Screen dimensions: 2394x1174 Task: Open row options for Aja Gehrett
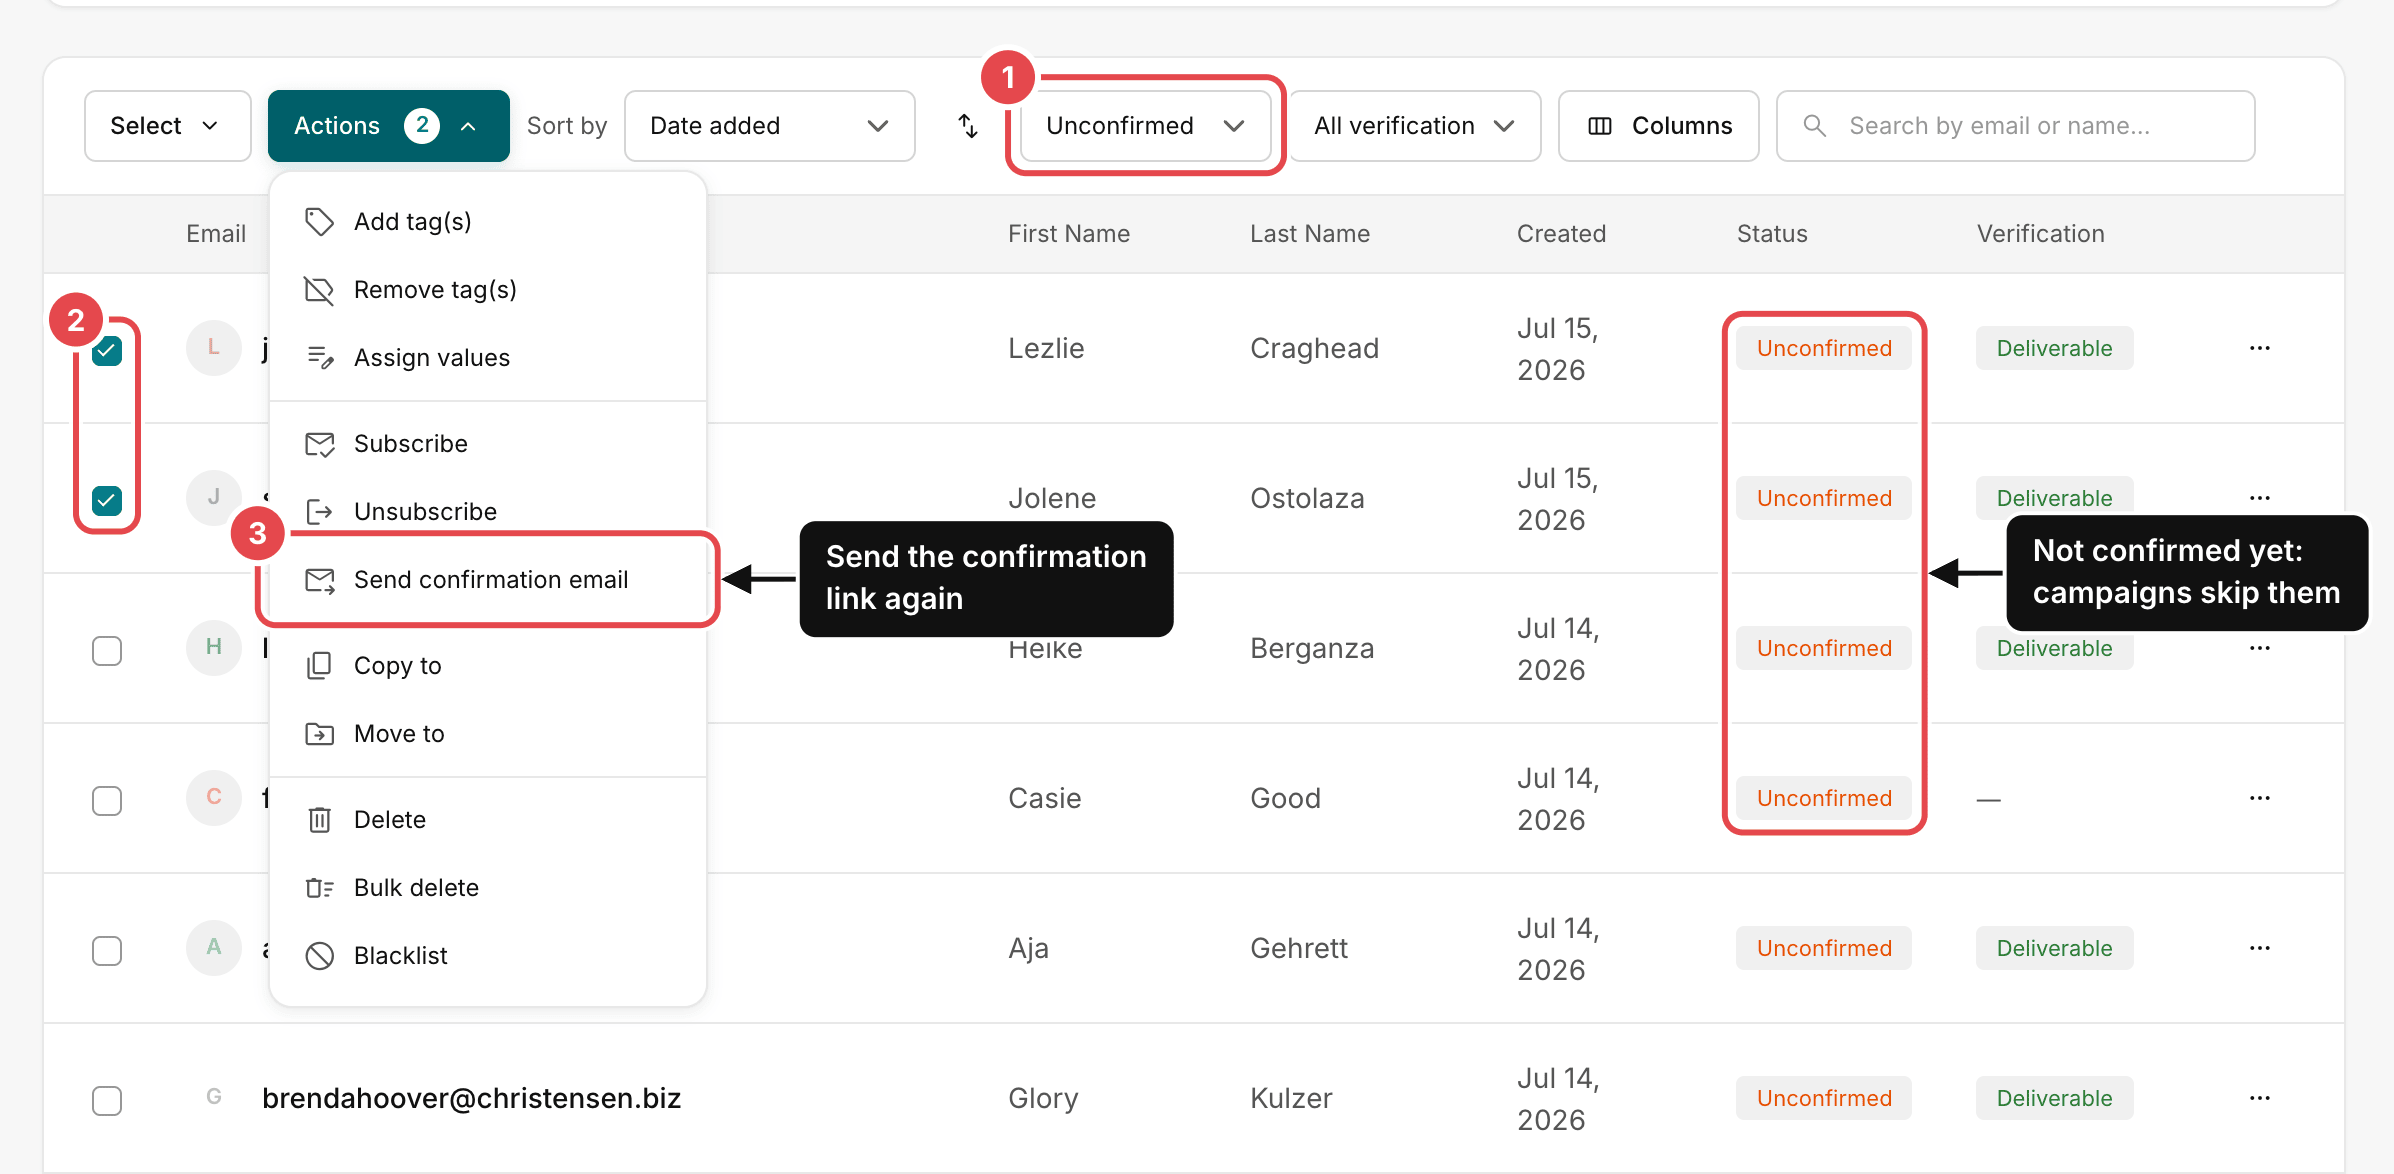(2259, 948)
